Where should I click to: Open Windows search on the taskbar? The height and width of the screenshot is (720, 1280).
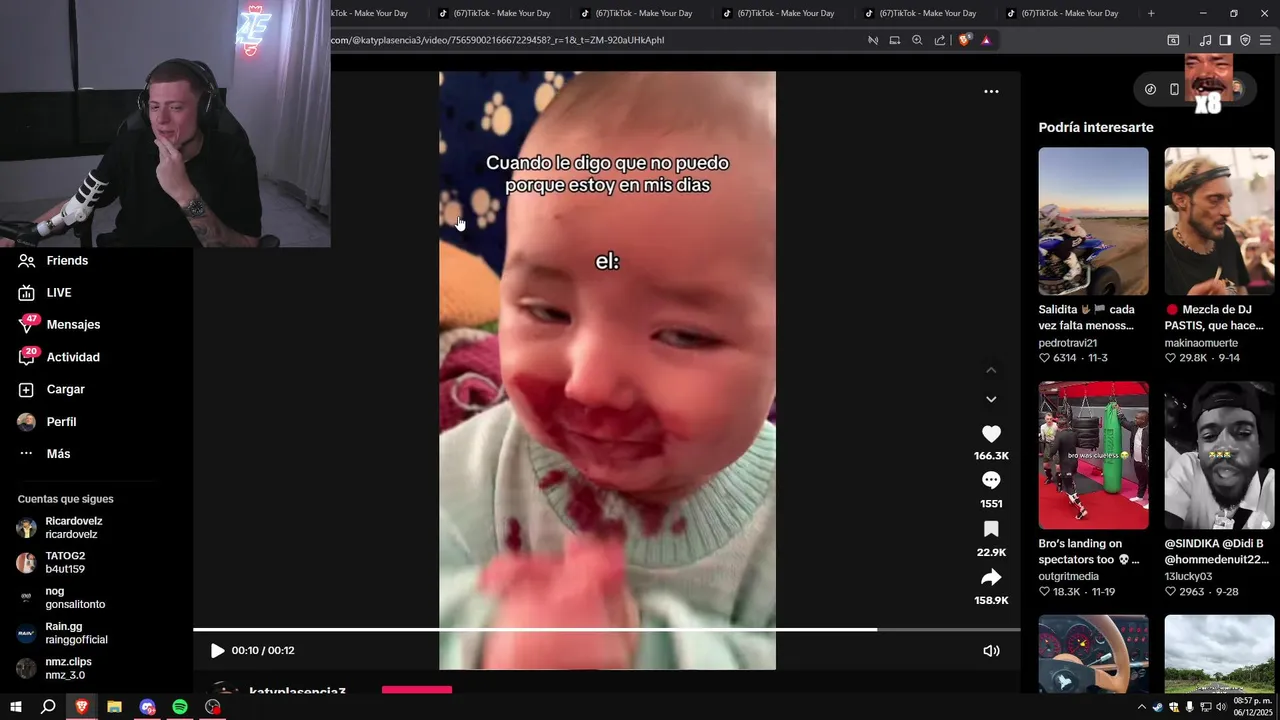48,707
